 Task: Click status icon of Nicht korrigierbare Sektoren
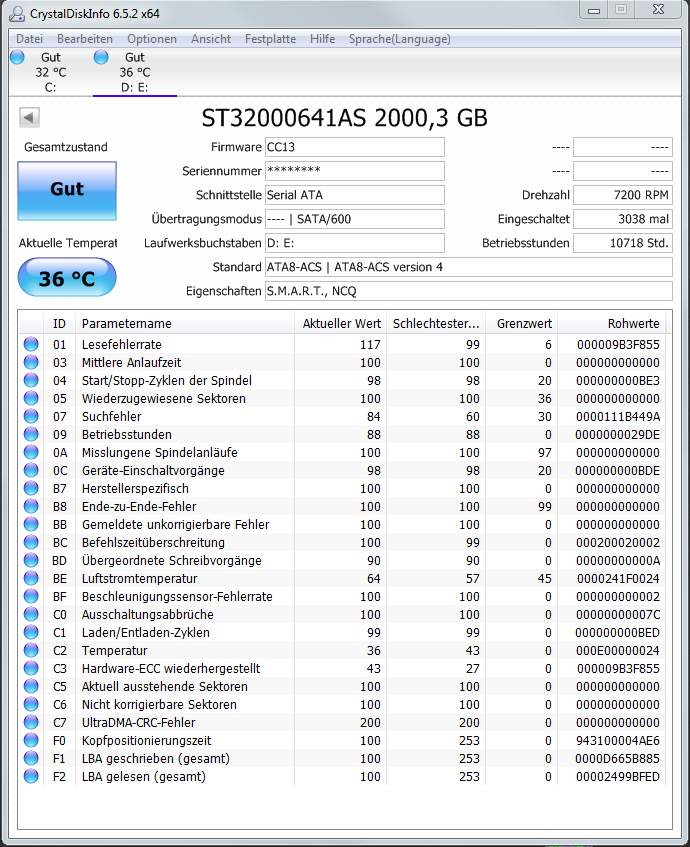point(31,704)
